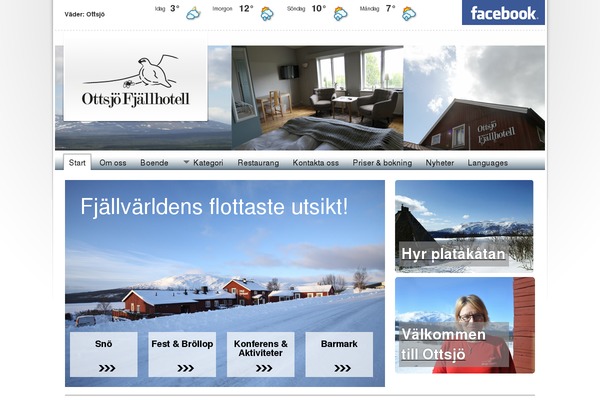Click today's weather cloud icon
Screen dimensions: 600x400
pyautogui.click(x=193, y=13)
